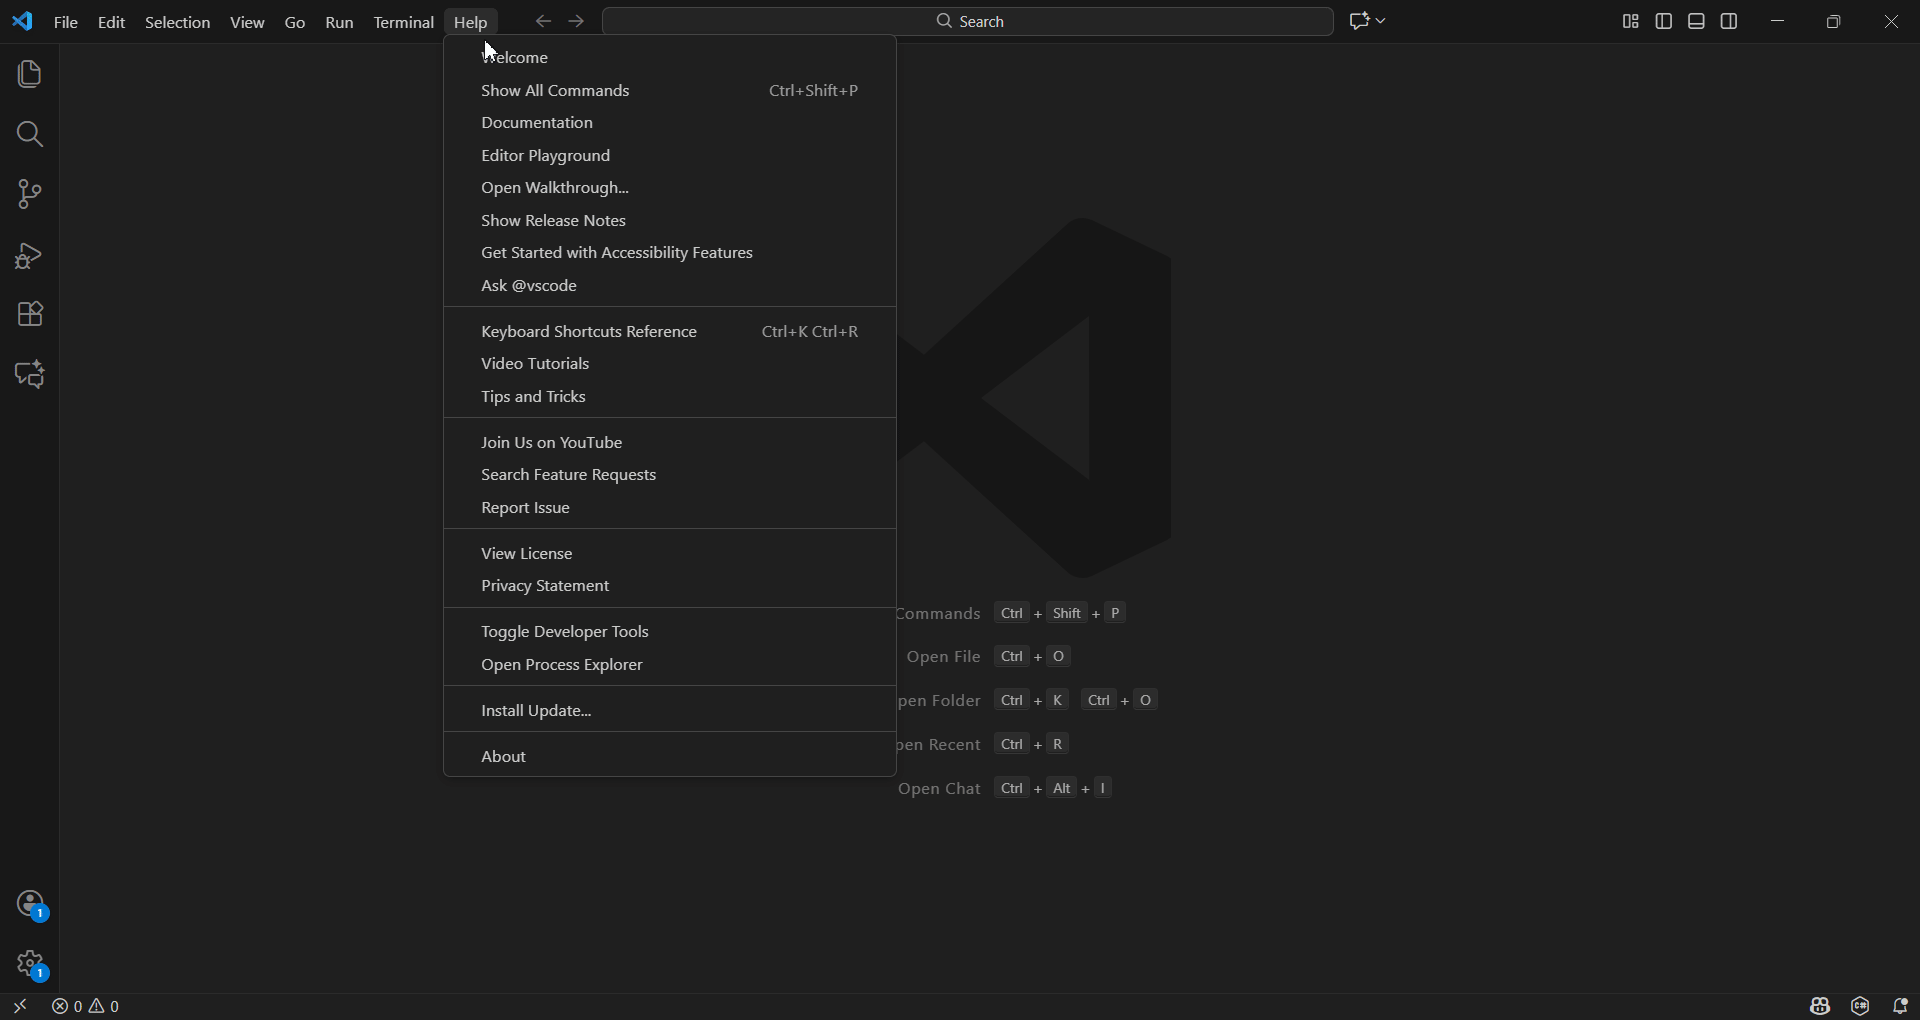The height and width of the screenshot is (1020, 1920).
Task: Toggle the Primary Side Bar visibility
Action: click(x=1663, y=20)
